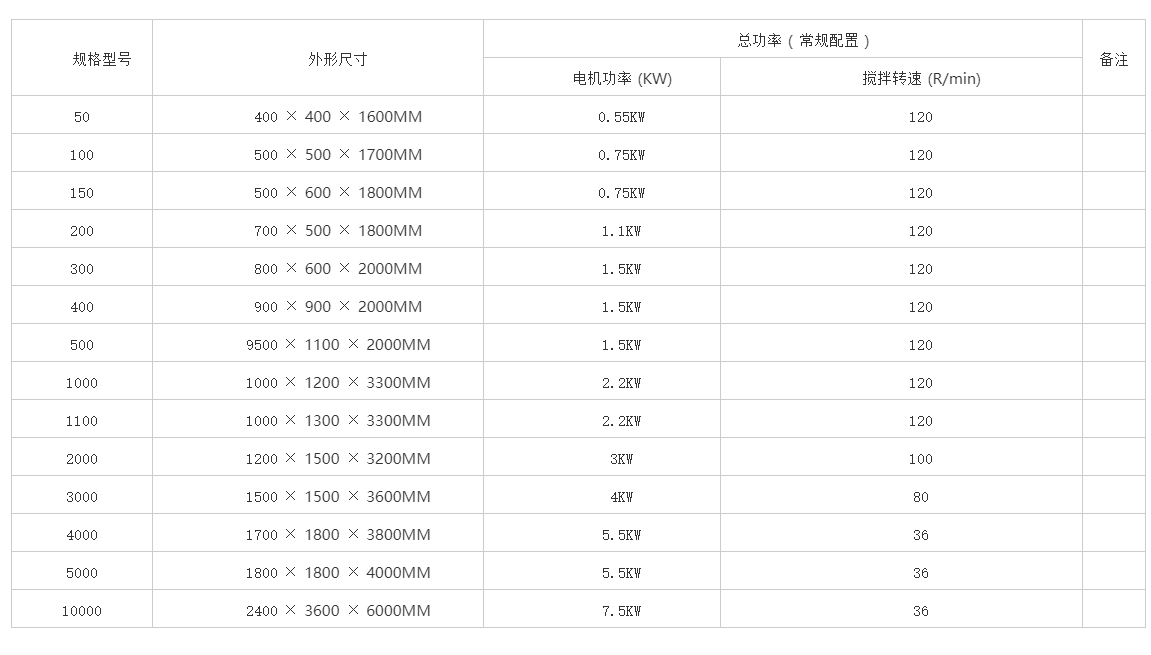Select model number 1100 cell
This screenshot has width=1151, height=655.
click(82, 421)
